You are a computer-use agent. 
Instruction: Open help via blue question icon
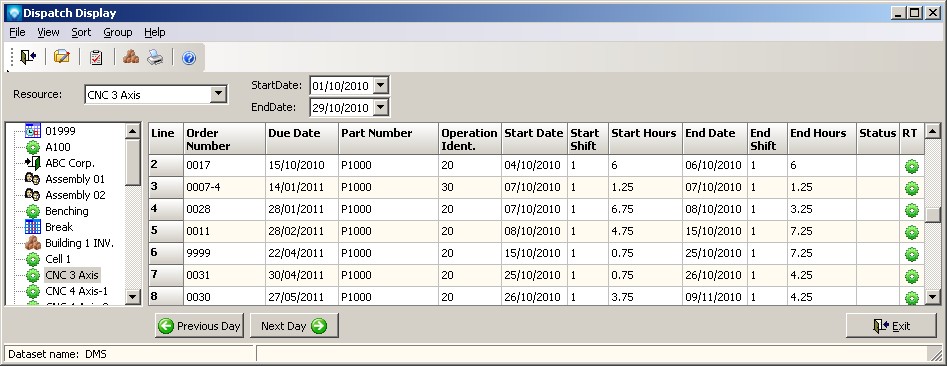tap(189, 58)
